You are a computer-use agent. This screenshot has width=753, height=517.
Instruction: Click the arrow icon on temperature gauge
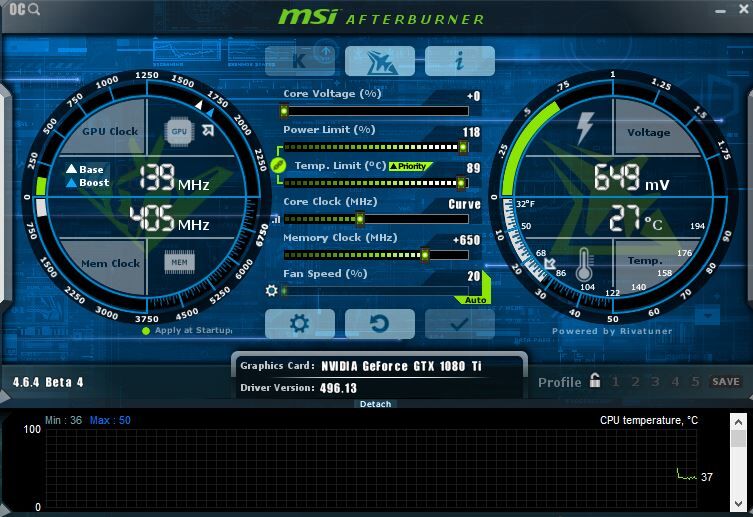550,263
